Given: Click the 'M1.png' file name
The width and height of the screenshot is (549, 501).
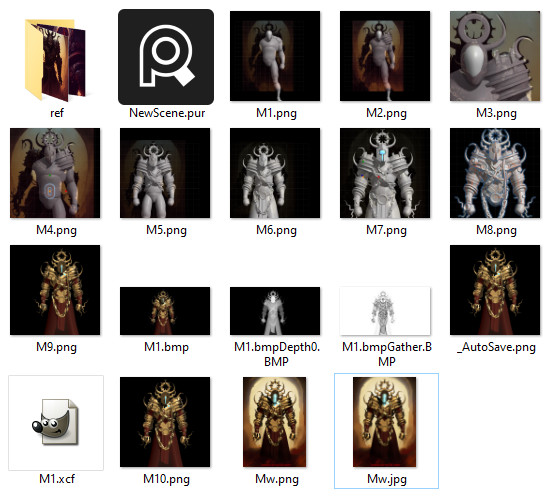Looking at the screenshot, I should [x=276, y=113].
